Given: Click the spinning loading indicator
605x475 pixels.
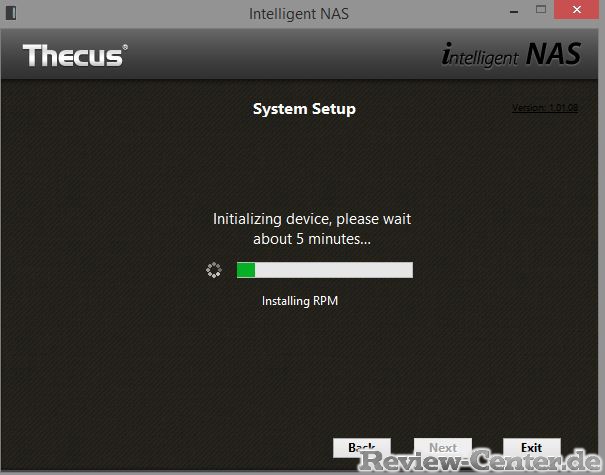Looking at the screenshot, I should tap(214, 270).
